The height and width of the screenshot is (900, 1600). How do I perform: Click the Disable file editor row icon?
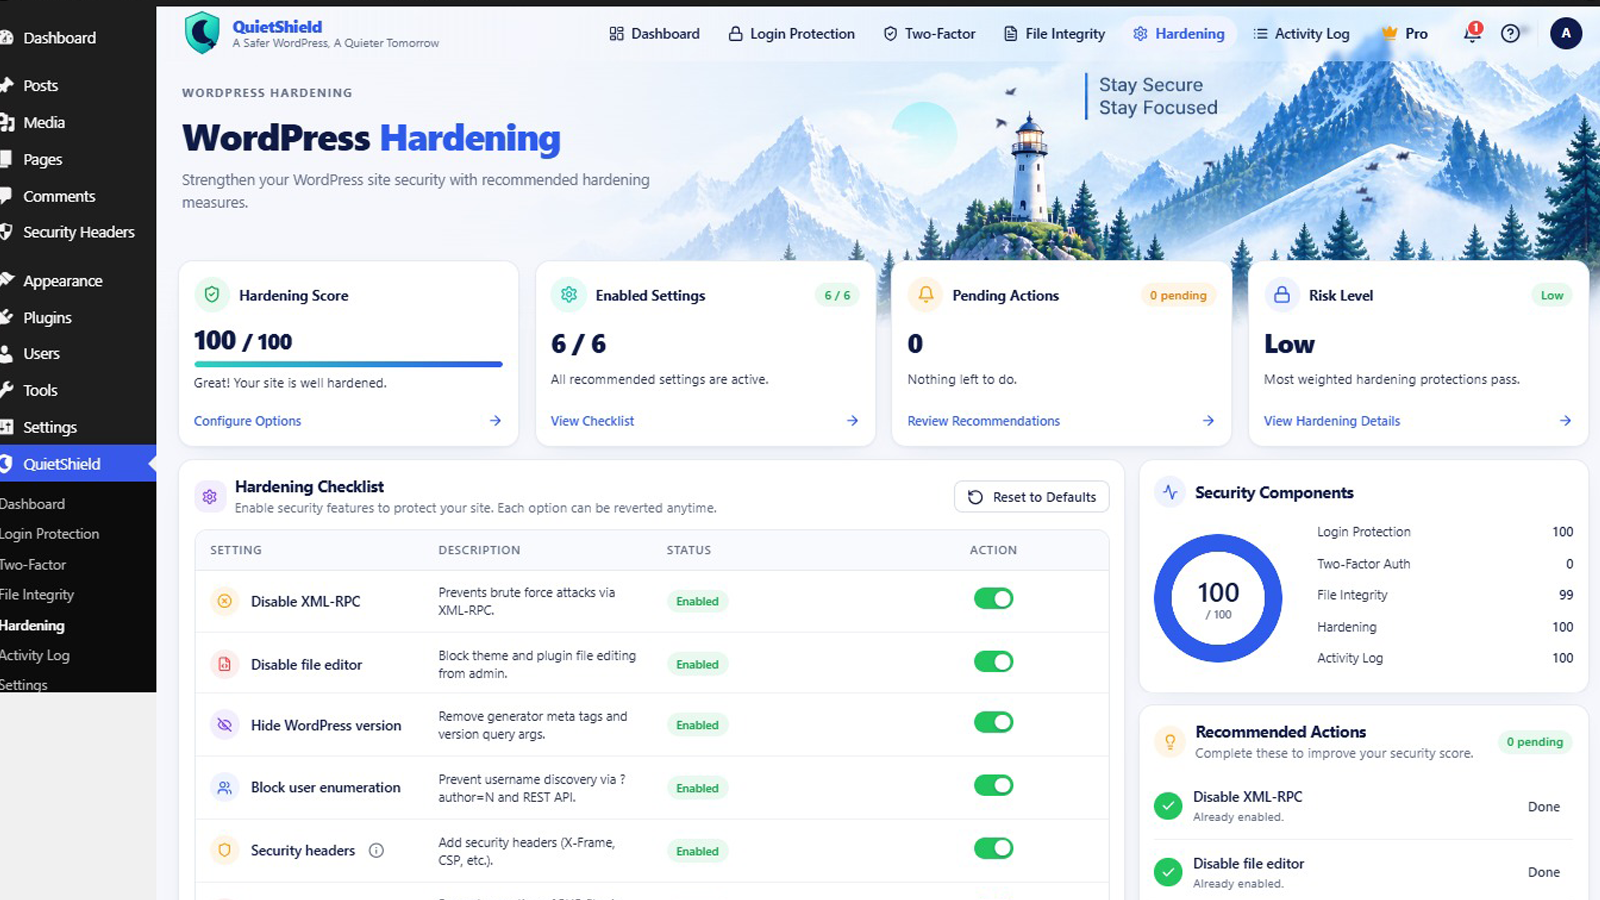(x=225, y=664)
